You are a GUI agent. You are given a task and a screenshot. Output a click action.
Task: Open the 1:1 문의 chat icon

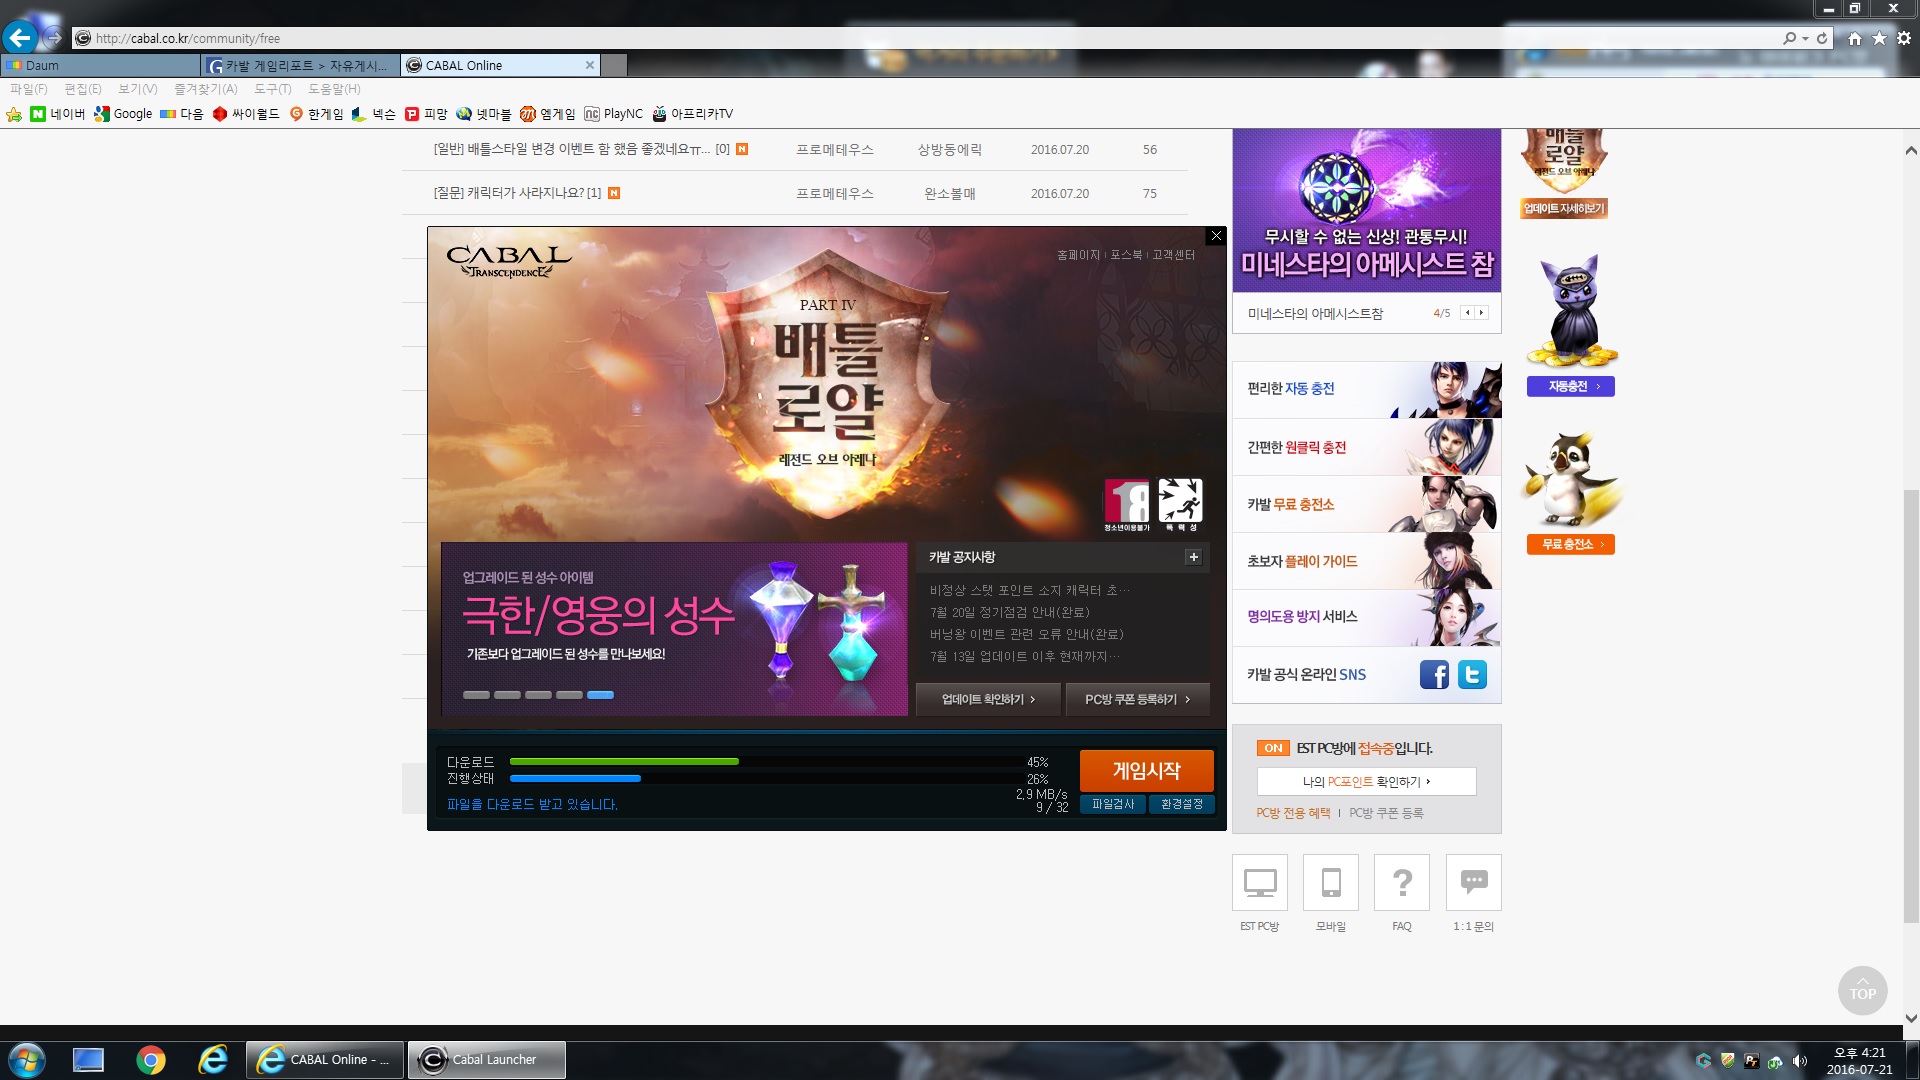1474,882
